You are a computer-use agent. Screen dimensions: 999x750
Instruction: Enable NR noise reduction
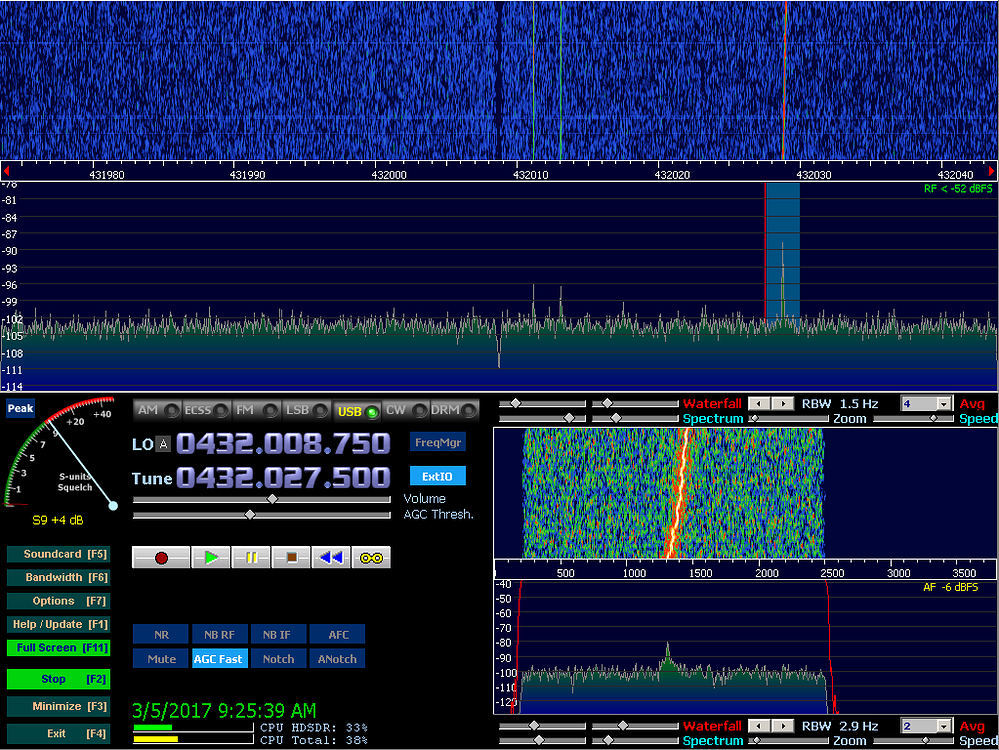(161, 635)
